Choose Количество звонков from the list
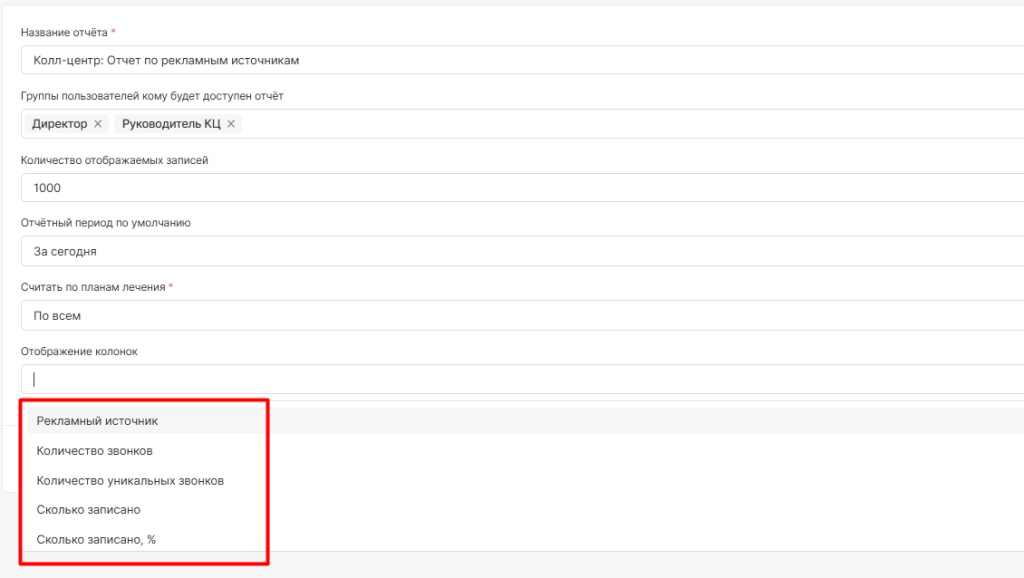This screenshot has width=1024, height=578. [x=94, y=451]
